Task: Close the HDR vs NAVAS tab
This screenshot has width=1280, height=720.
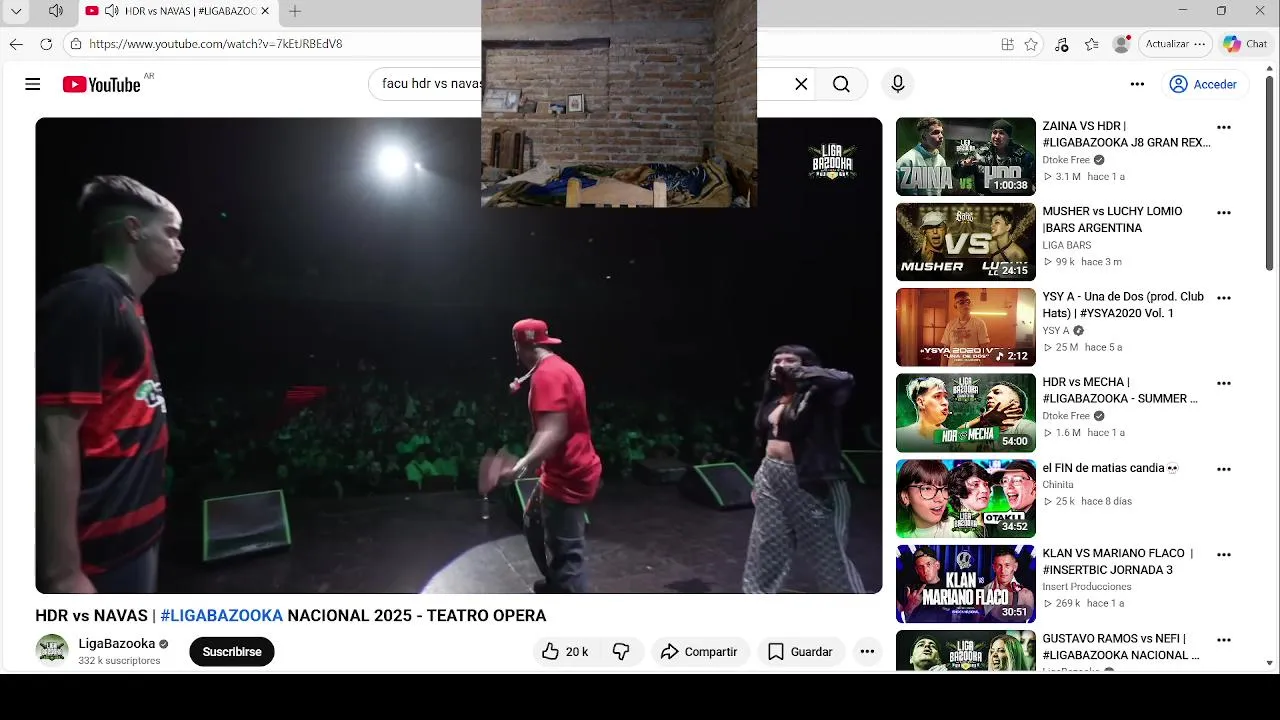Action: [x=265, y=11]
